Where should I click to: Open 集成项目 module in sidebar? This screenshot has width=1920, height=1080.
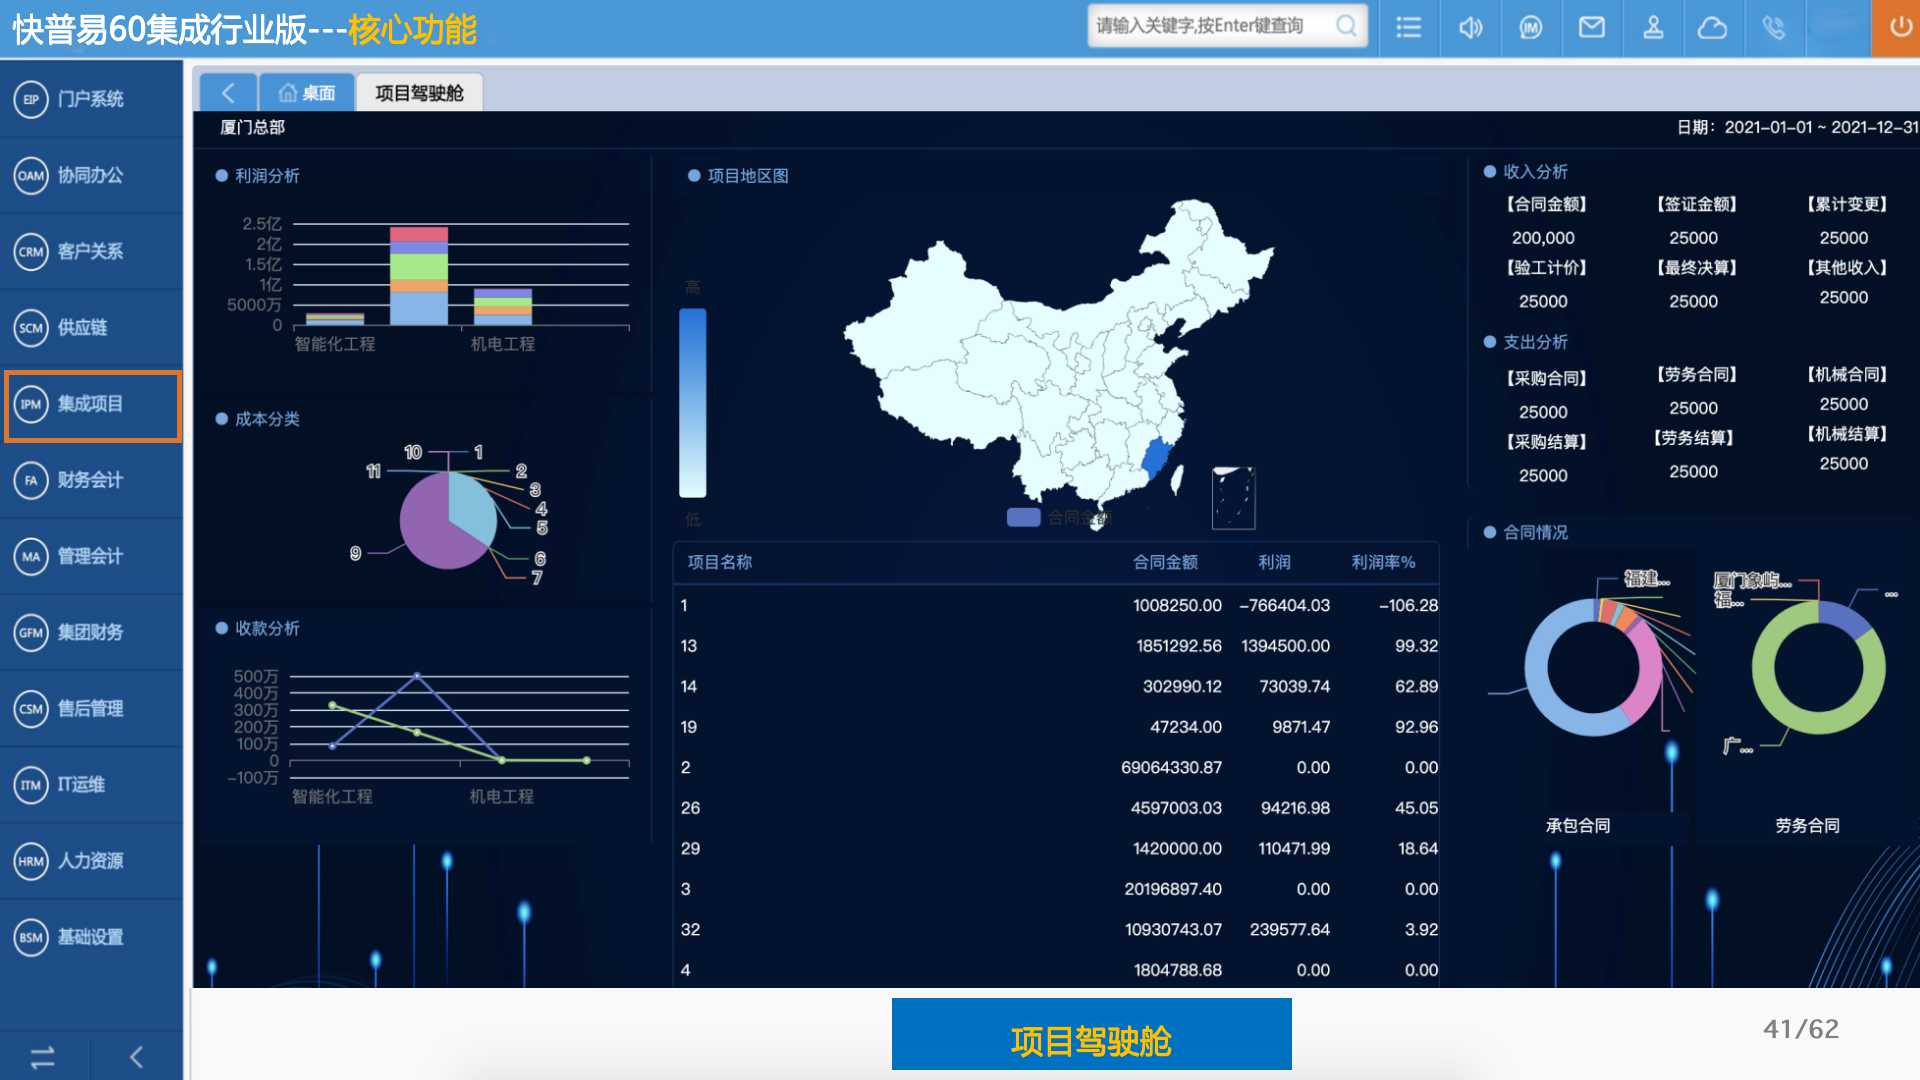[91, 404]
